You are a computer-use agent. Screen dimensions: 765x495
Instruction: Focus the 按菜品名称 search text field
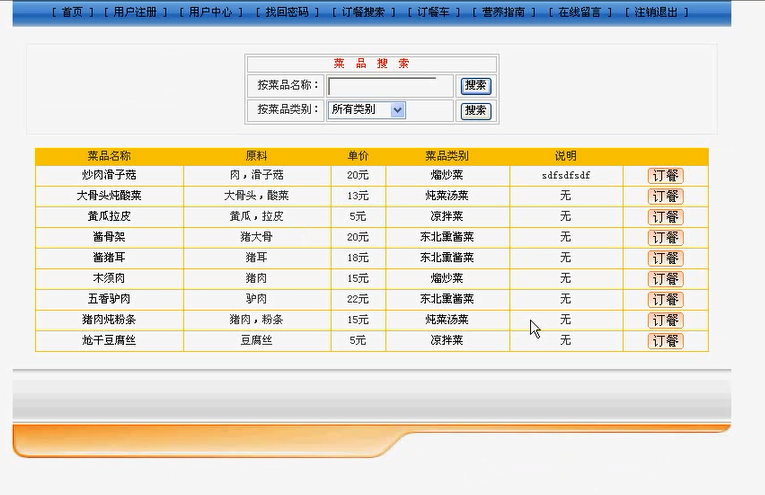tap(382, 86)
